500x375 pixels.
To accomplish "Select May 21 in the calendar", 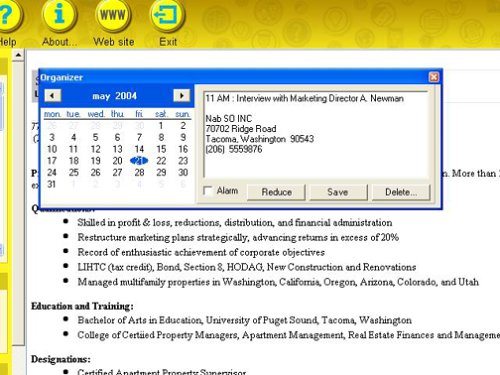I will 139,161.
